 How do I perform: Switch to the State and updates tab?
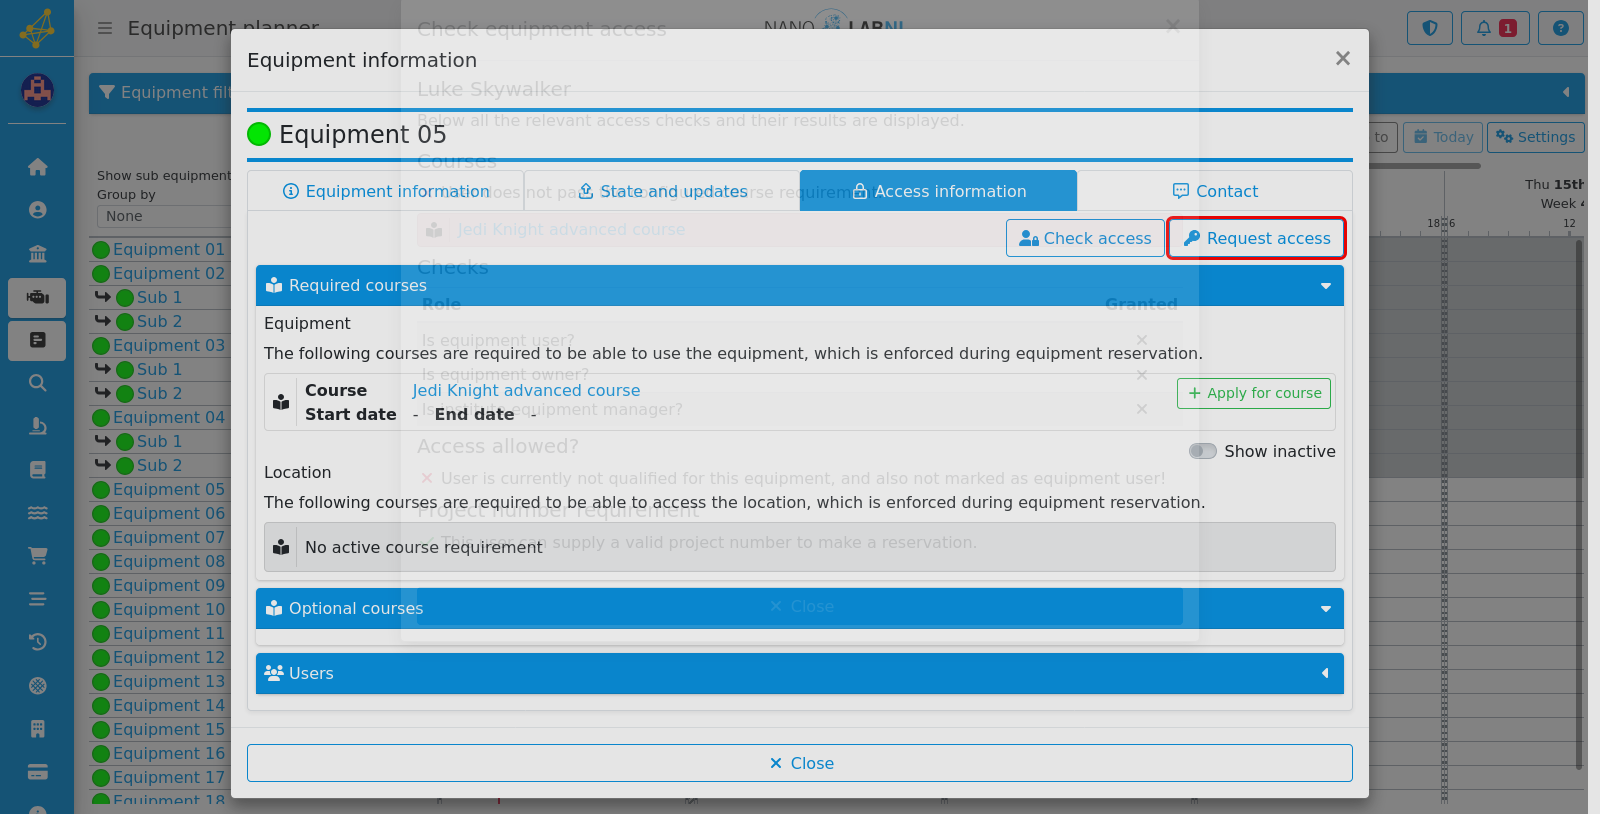point(663,191)
